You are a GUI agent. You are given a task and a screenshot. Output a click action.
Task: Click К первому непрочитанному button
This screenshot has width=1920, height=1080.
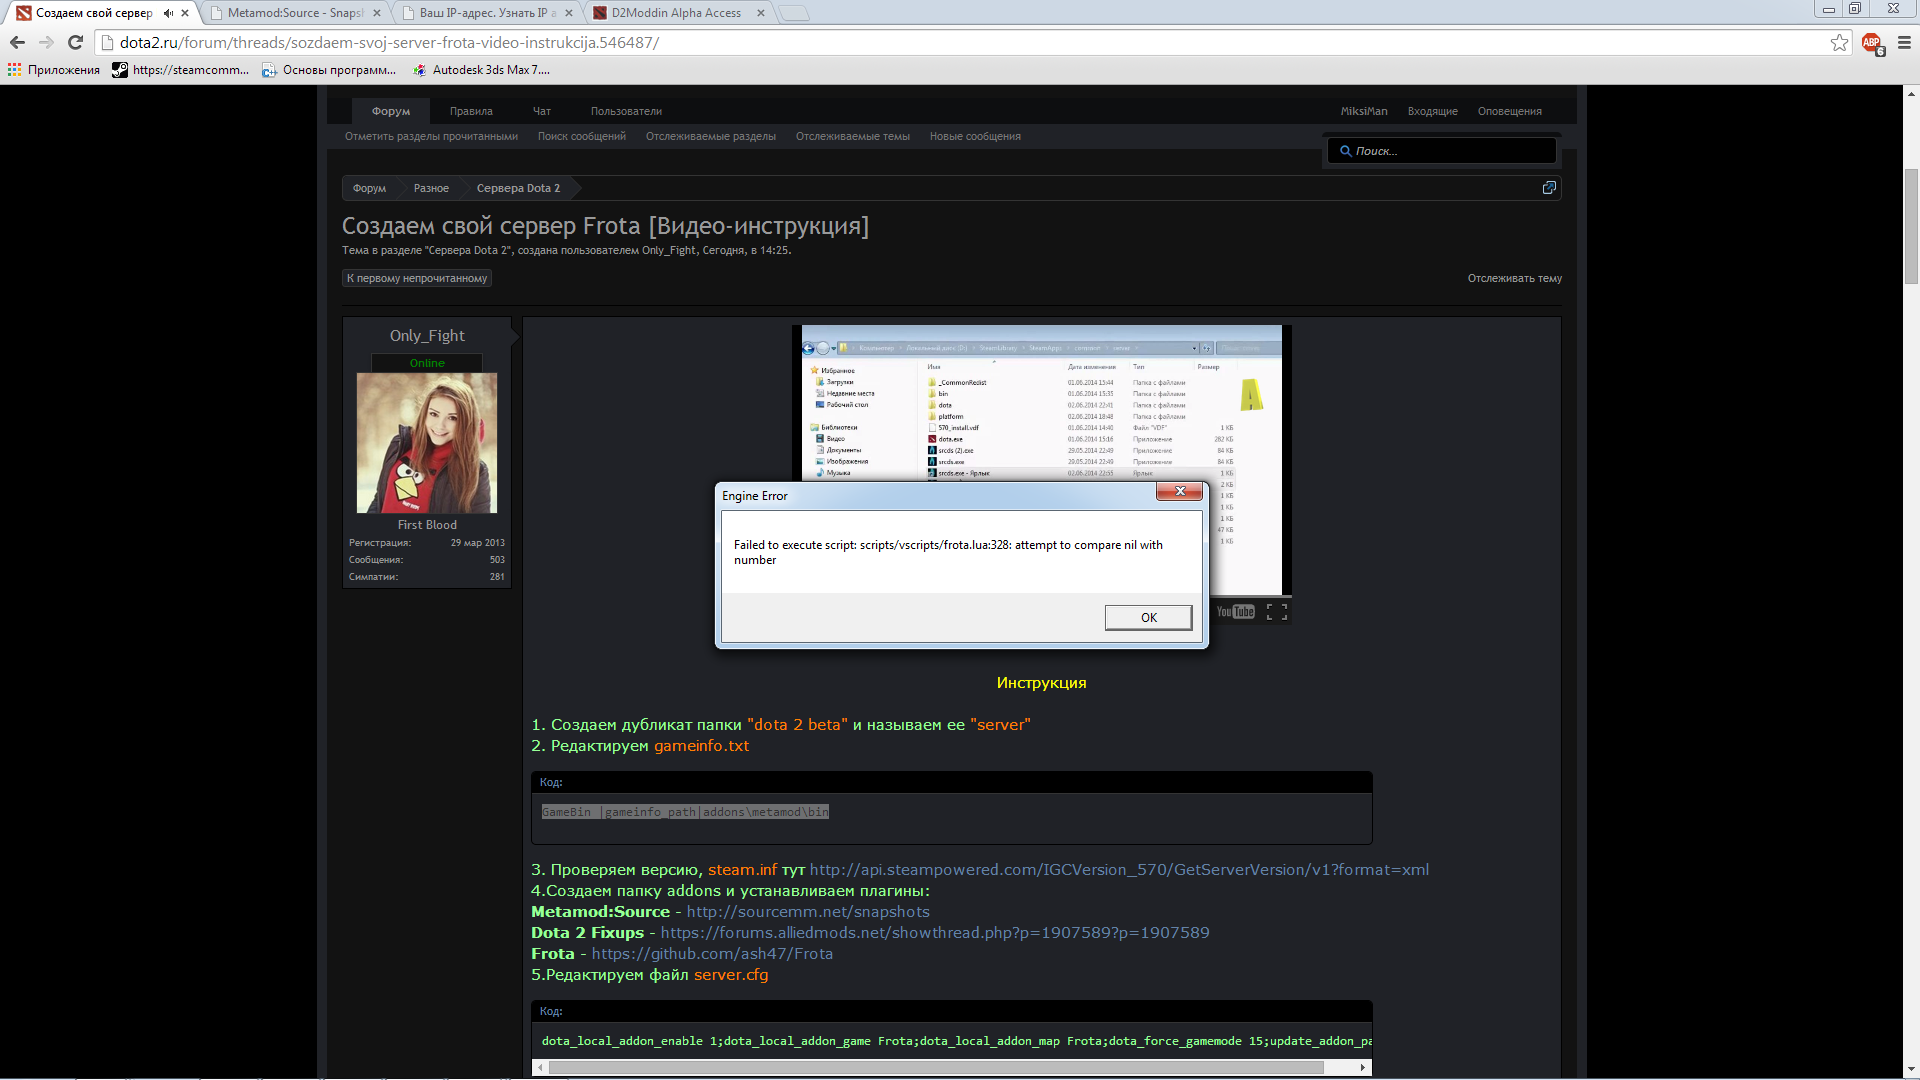417,278
